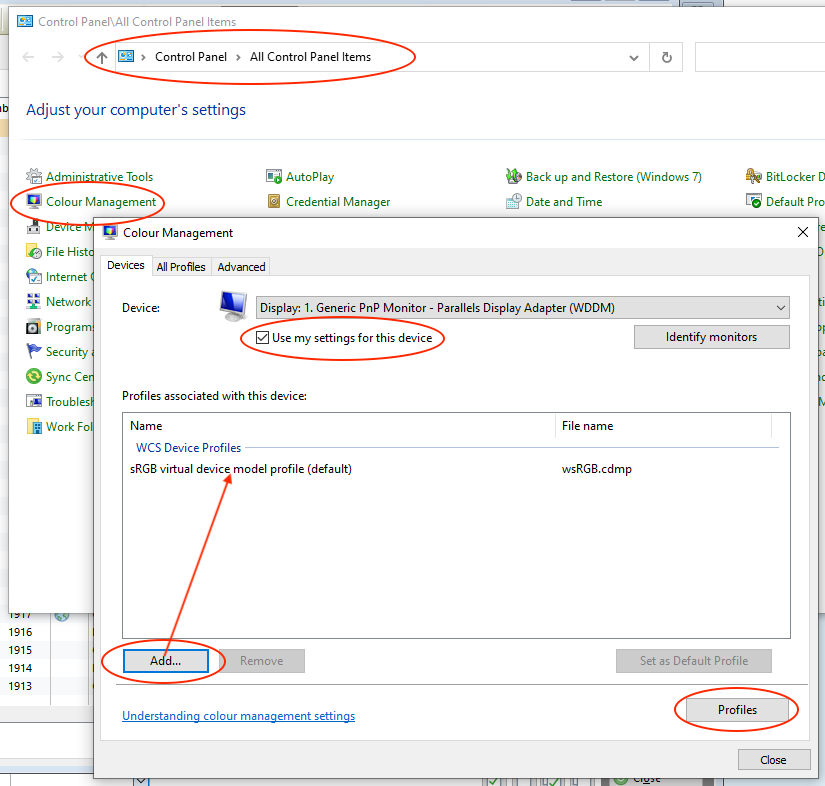Open File History icon
Image resolution: width=825 pixels, height=786 pixels.
(x=34, y=251)
